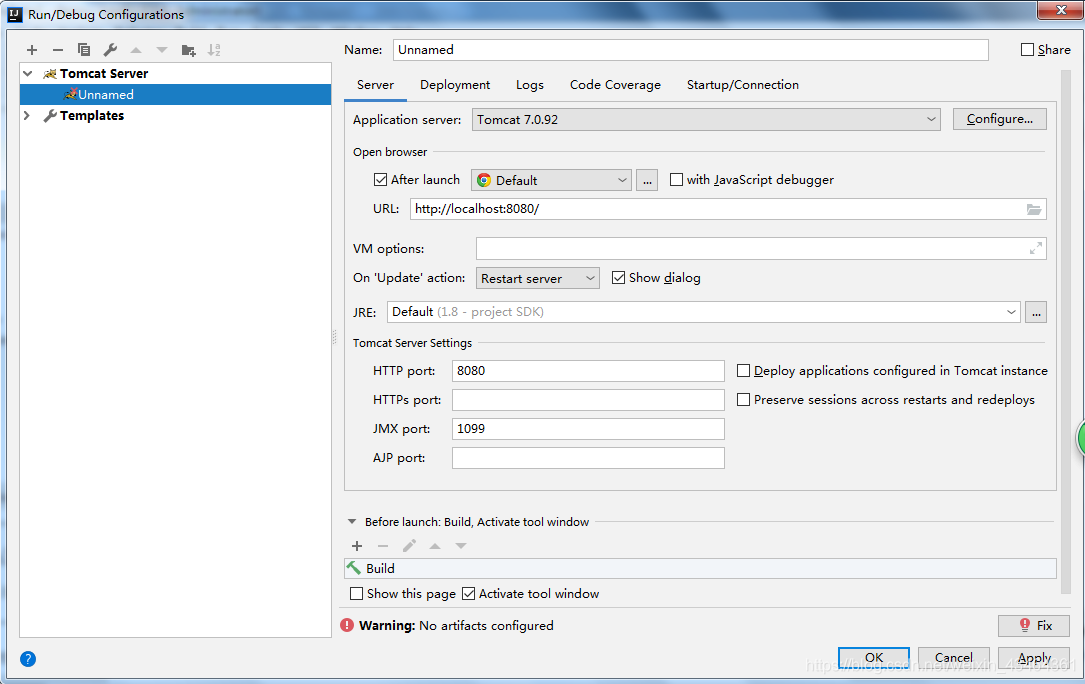Click the JRE browse ellipsis button

(x=1036, y=312)
